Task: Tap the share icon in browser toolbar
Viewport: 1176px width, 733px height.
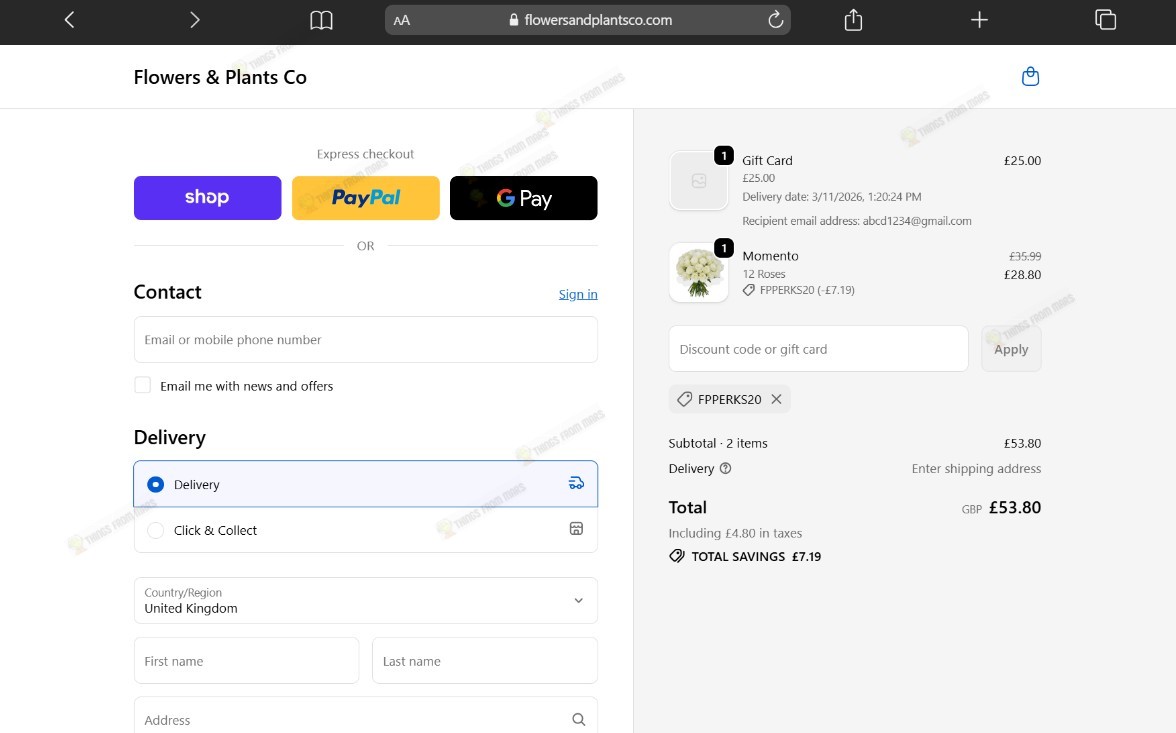Action: 853,20
